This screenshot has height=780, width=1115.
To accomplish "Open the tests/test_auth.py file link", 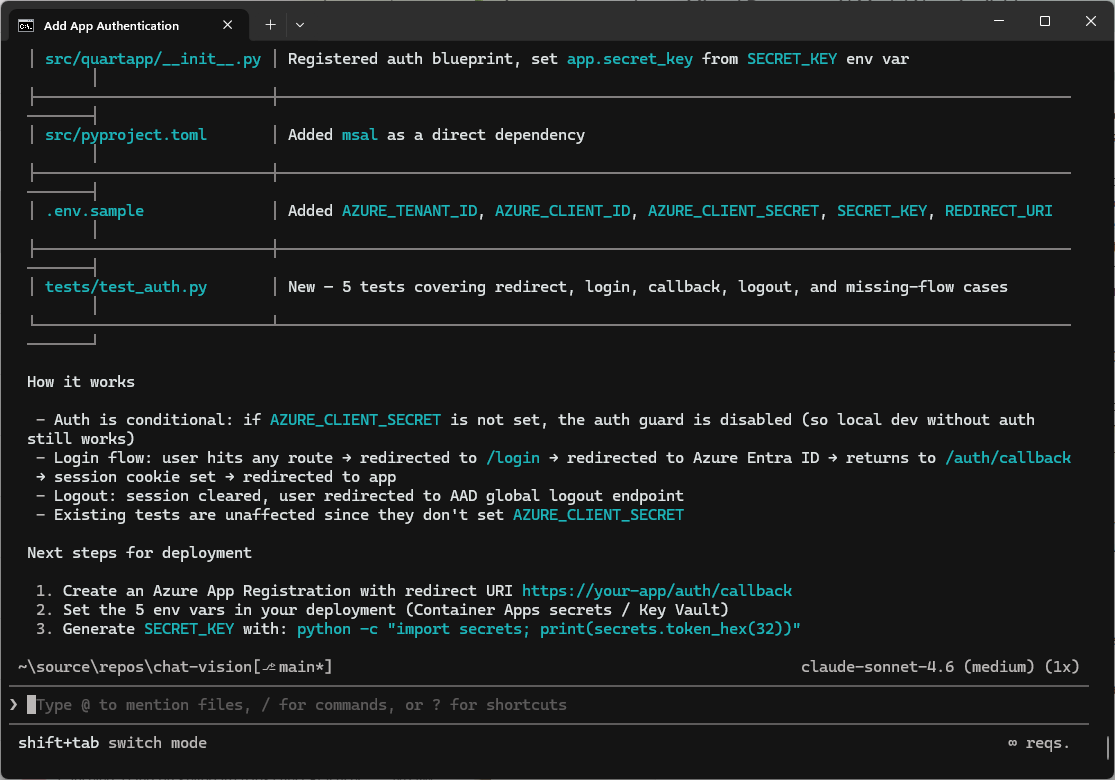I will [125, 286].
